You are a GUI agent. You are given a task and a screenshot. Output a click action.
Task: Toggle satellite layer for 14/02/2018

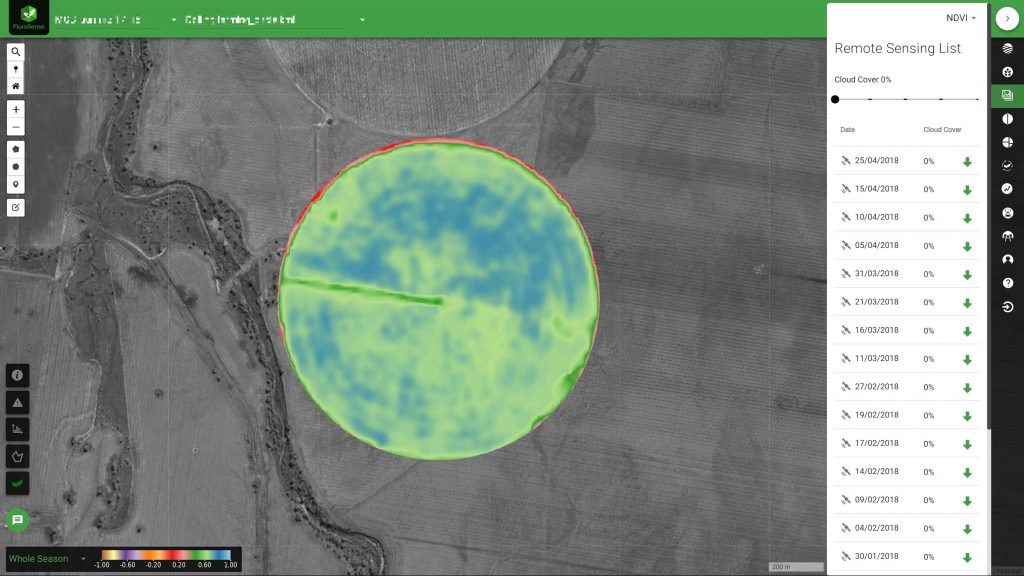click(x=845, y=472)
